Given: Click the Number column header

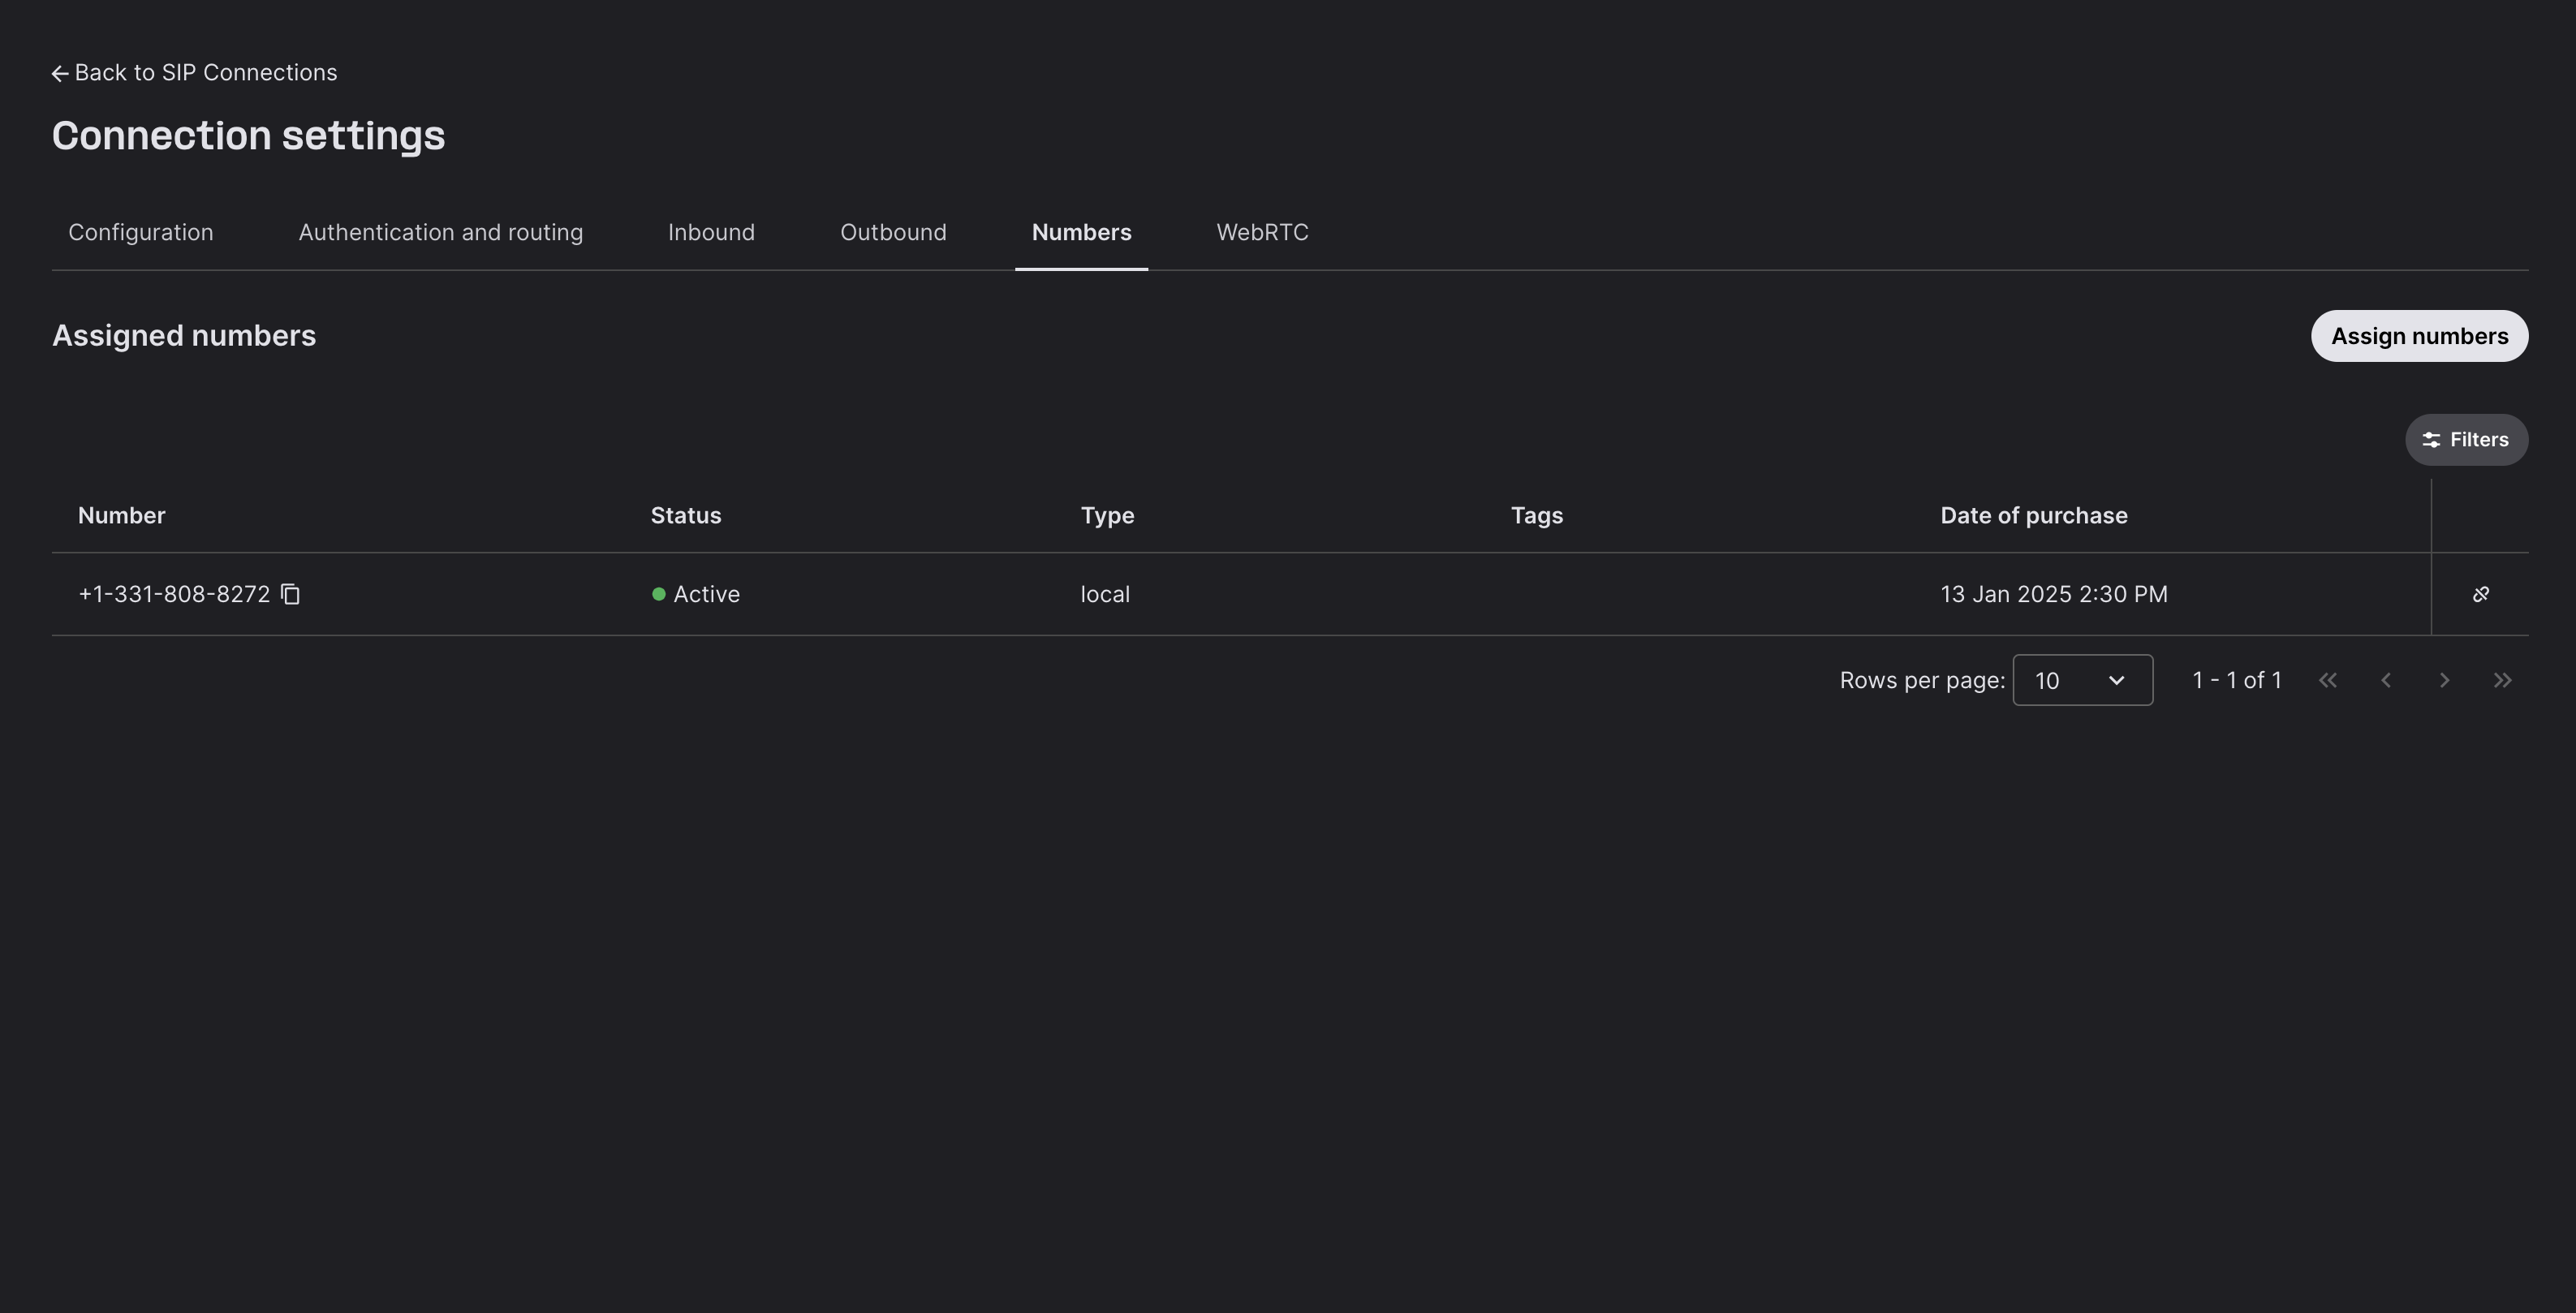Looking at the screenshot, I should (x=122, y=516).
